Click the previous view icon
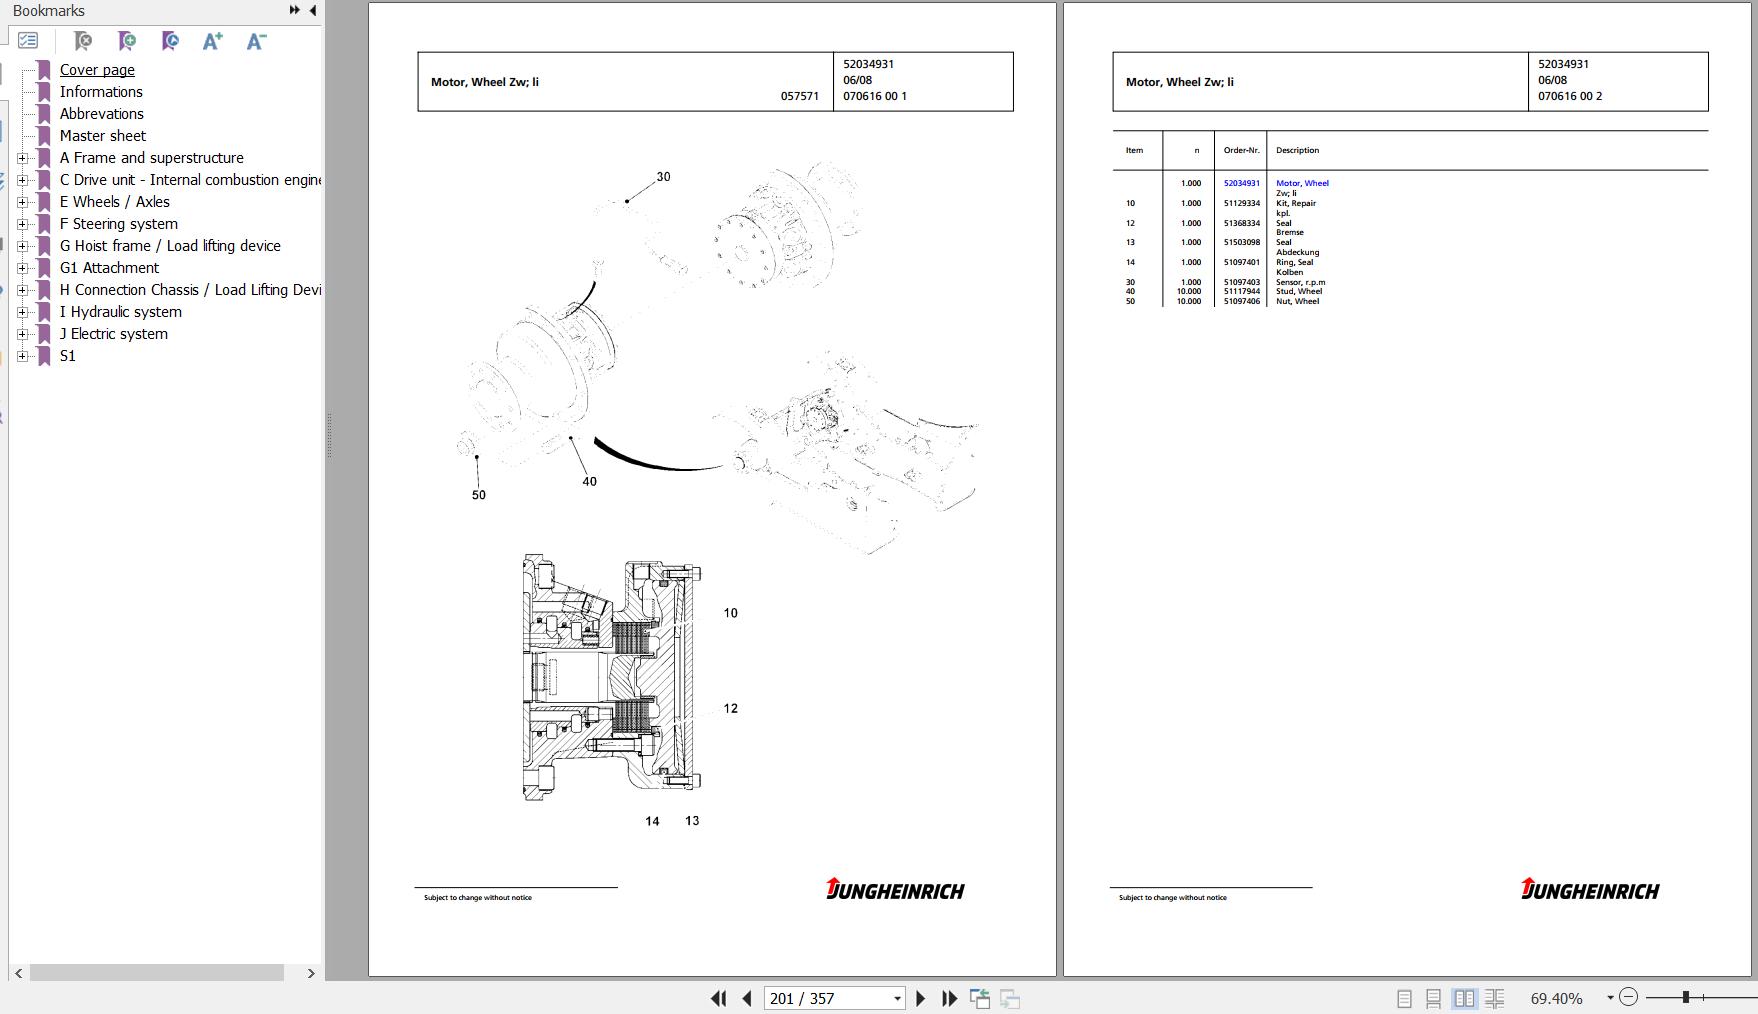Viewport: 1758px width, 1014px height. 980,998
